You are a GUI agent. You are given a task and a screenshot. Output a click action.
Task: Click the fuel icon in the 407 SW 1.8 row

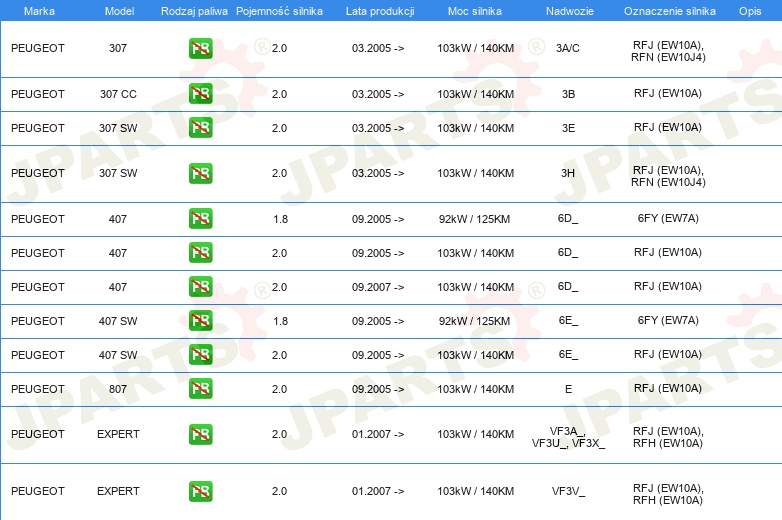coord(200,321)
